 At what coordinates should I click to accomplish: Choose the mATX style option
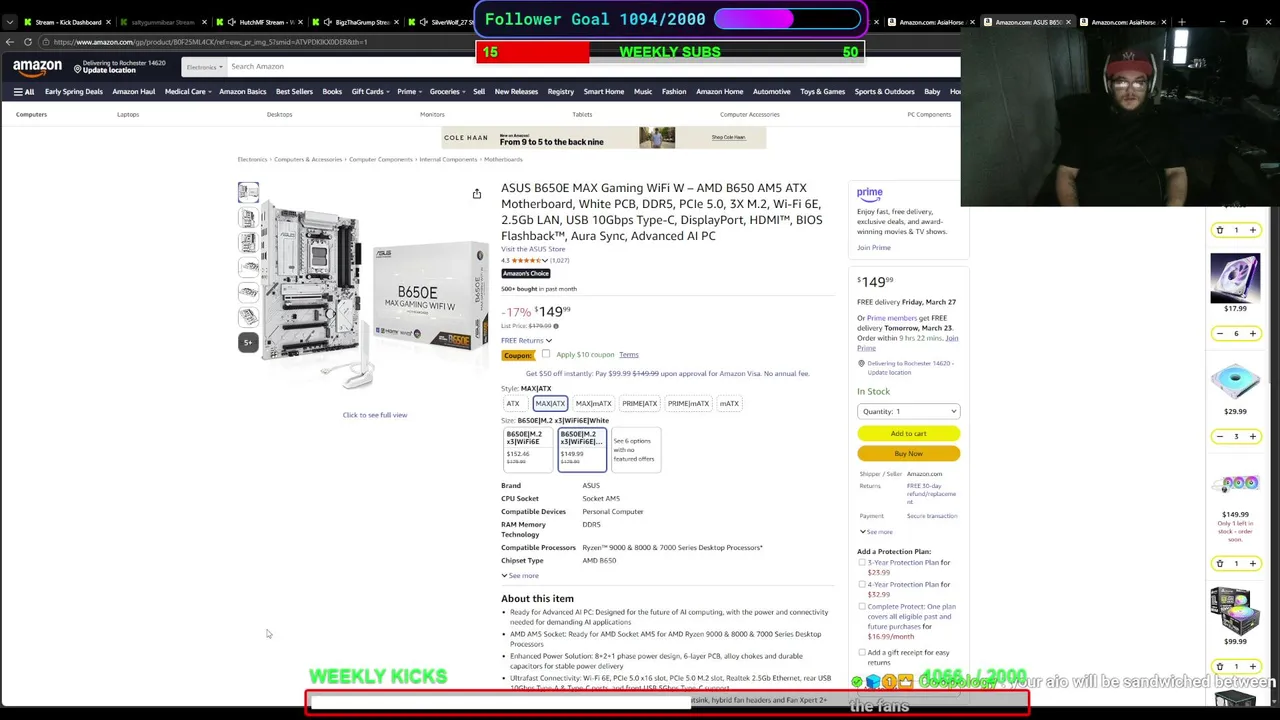(729, 404)
